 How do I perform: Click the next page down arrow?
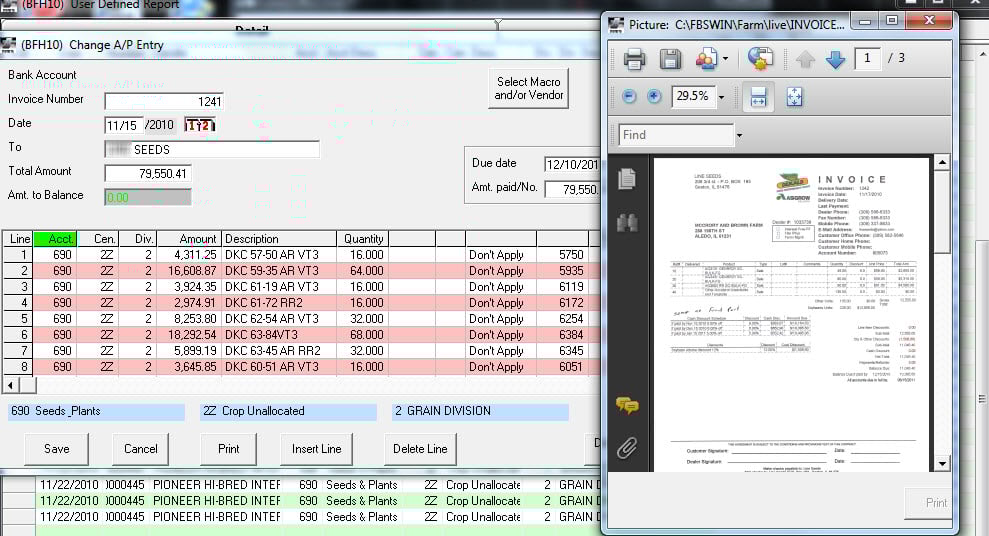tap(836, 60)
